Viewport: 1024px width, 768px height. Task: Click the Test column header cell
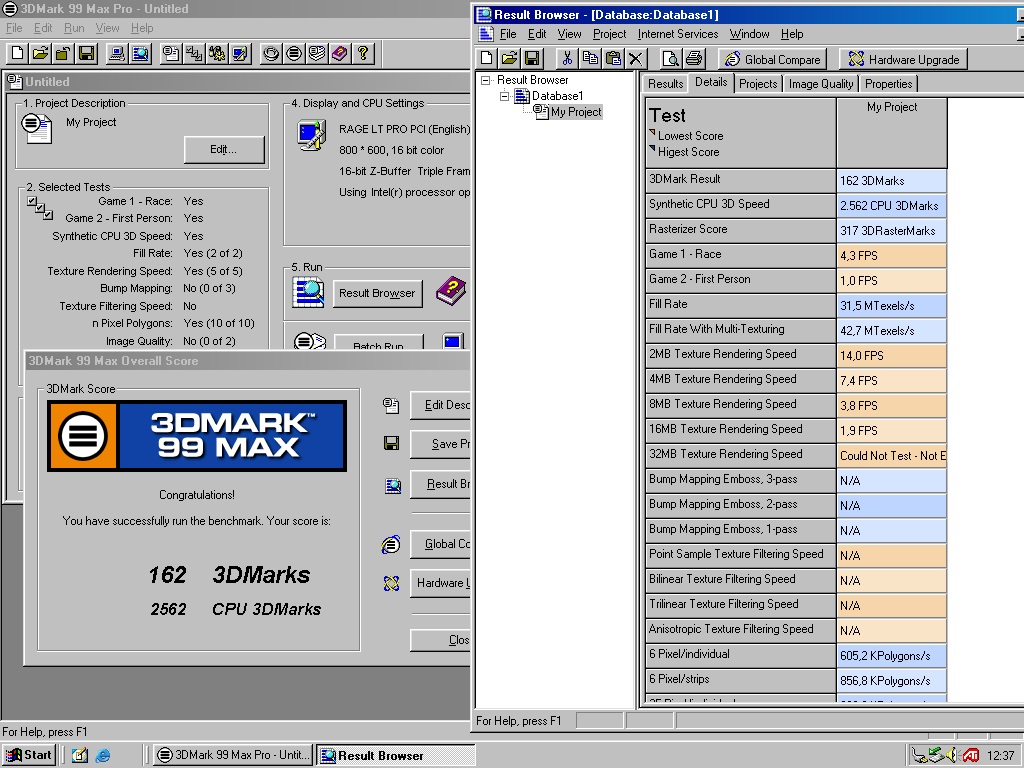click(741, 133)
